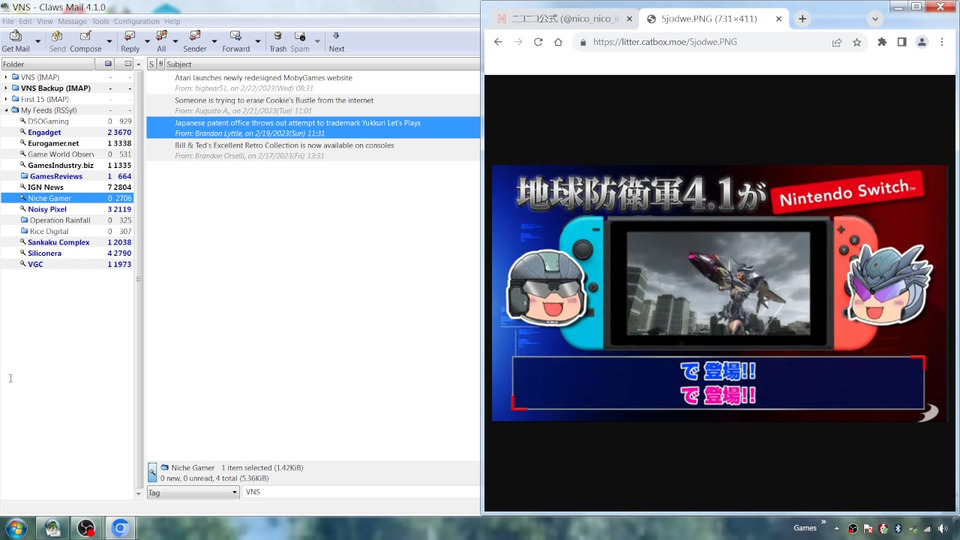The width and height of the screenshot is (960, 540).
Task: Open the Configuration menu
Action: tap(136, 21)
